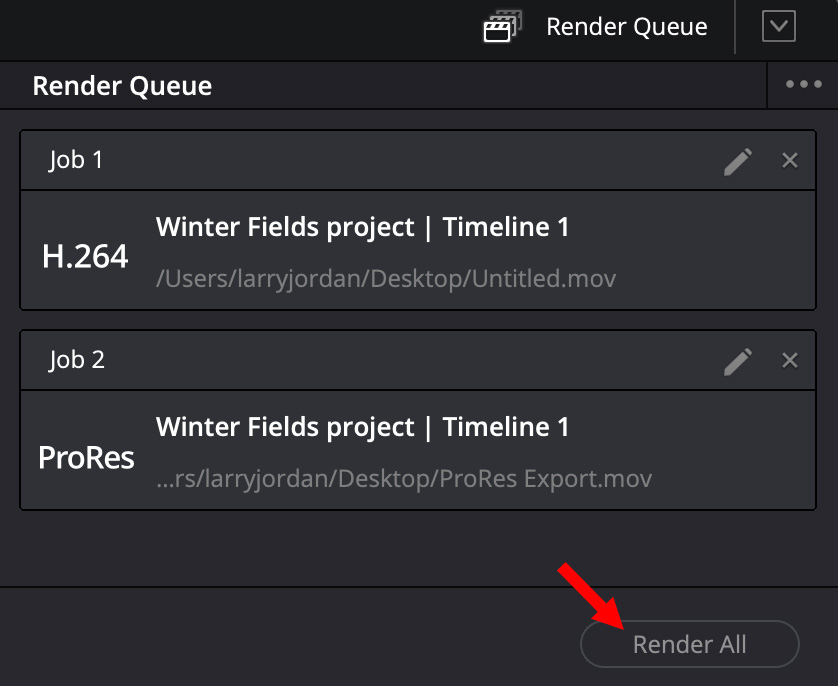
Task: Edit Job 1 with the pencil icon
Action: (x=738, y=161)
